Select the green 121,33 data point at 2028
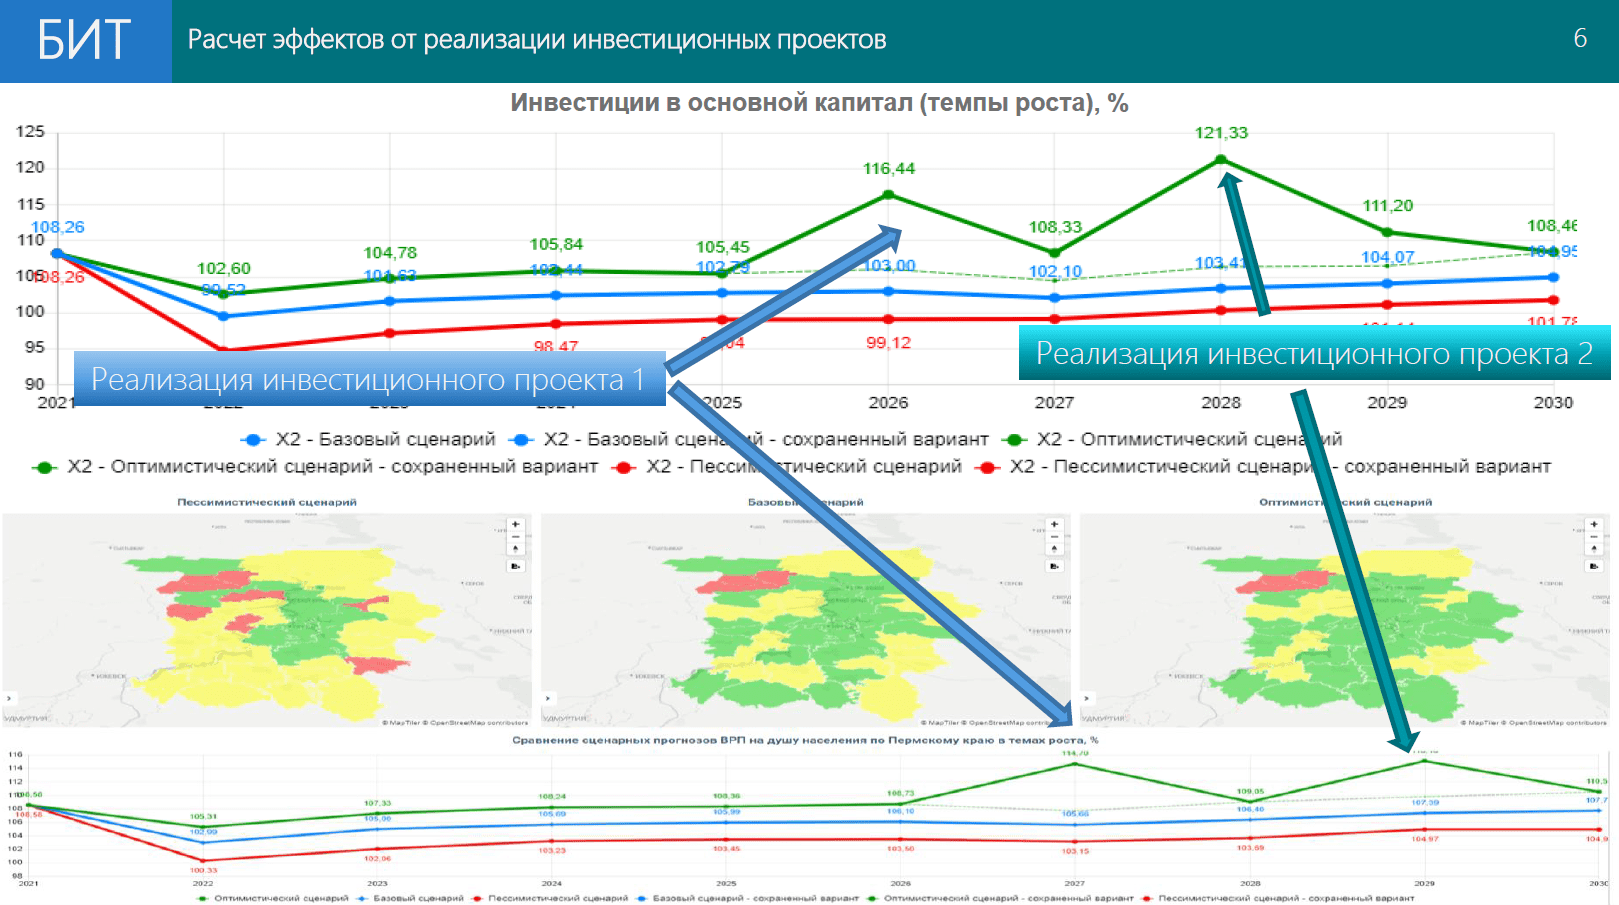The image size is (1619, 905). tap(1220, 160)
